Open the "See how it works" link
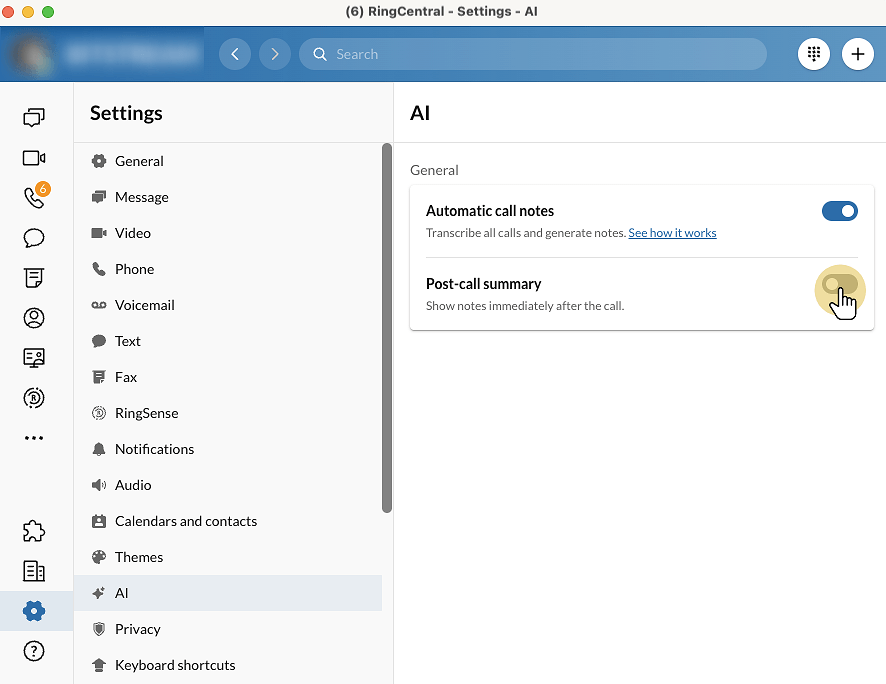The width and height of the screenshot is (886, 684). tap(672, 233)
